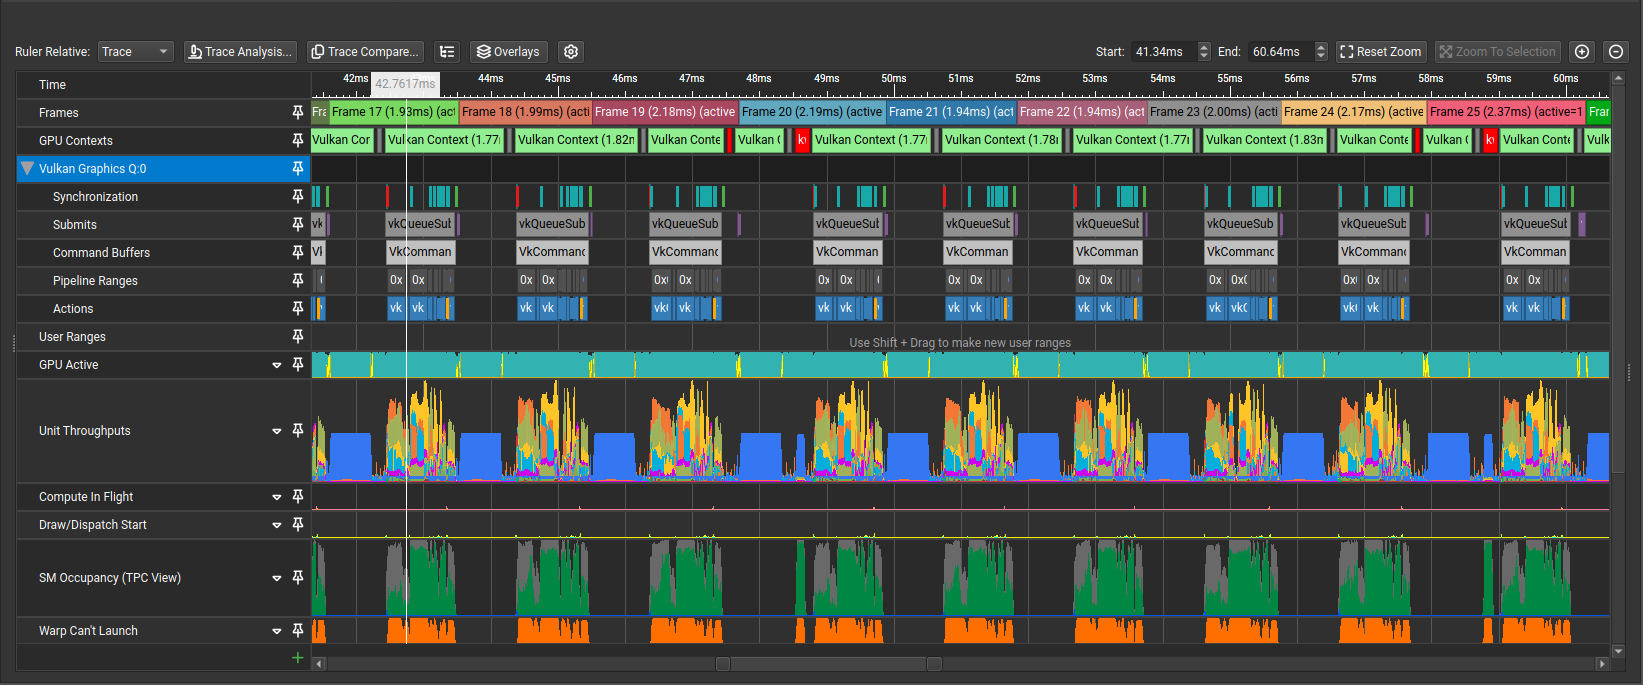Open the Compute In Flight row dropdown
Screen dimensions: 1643x685
277,497
